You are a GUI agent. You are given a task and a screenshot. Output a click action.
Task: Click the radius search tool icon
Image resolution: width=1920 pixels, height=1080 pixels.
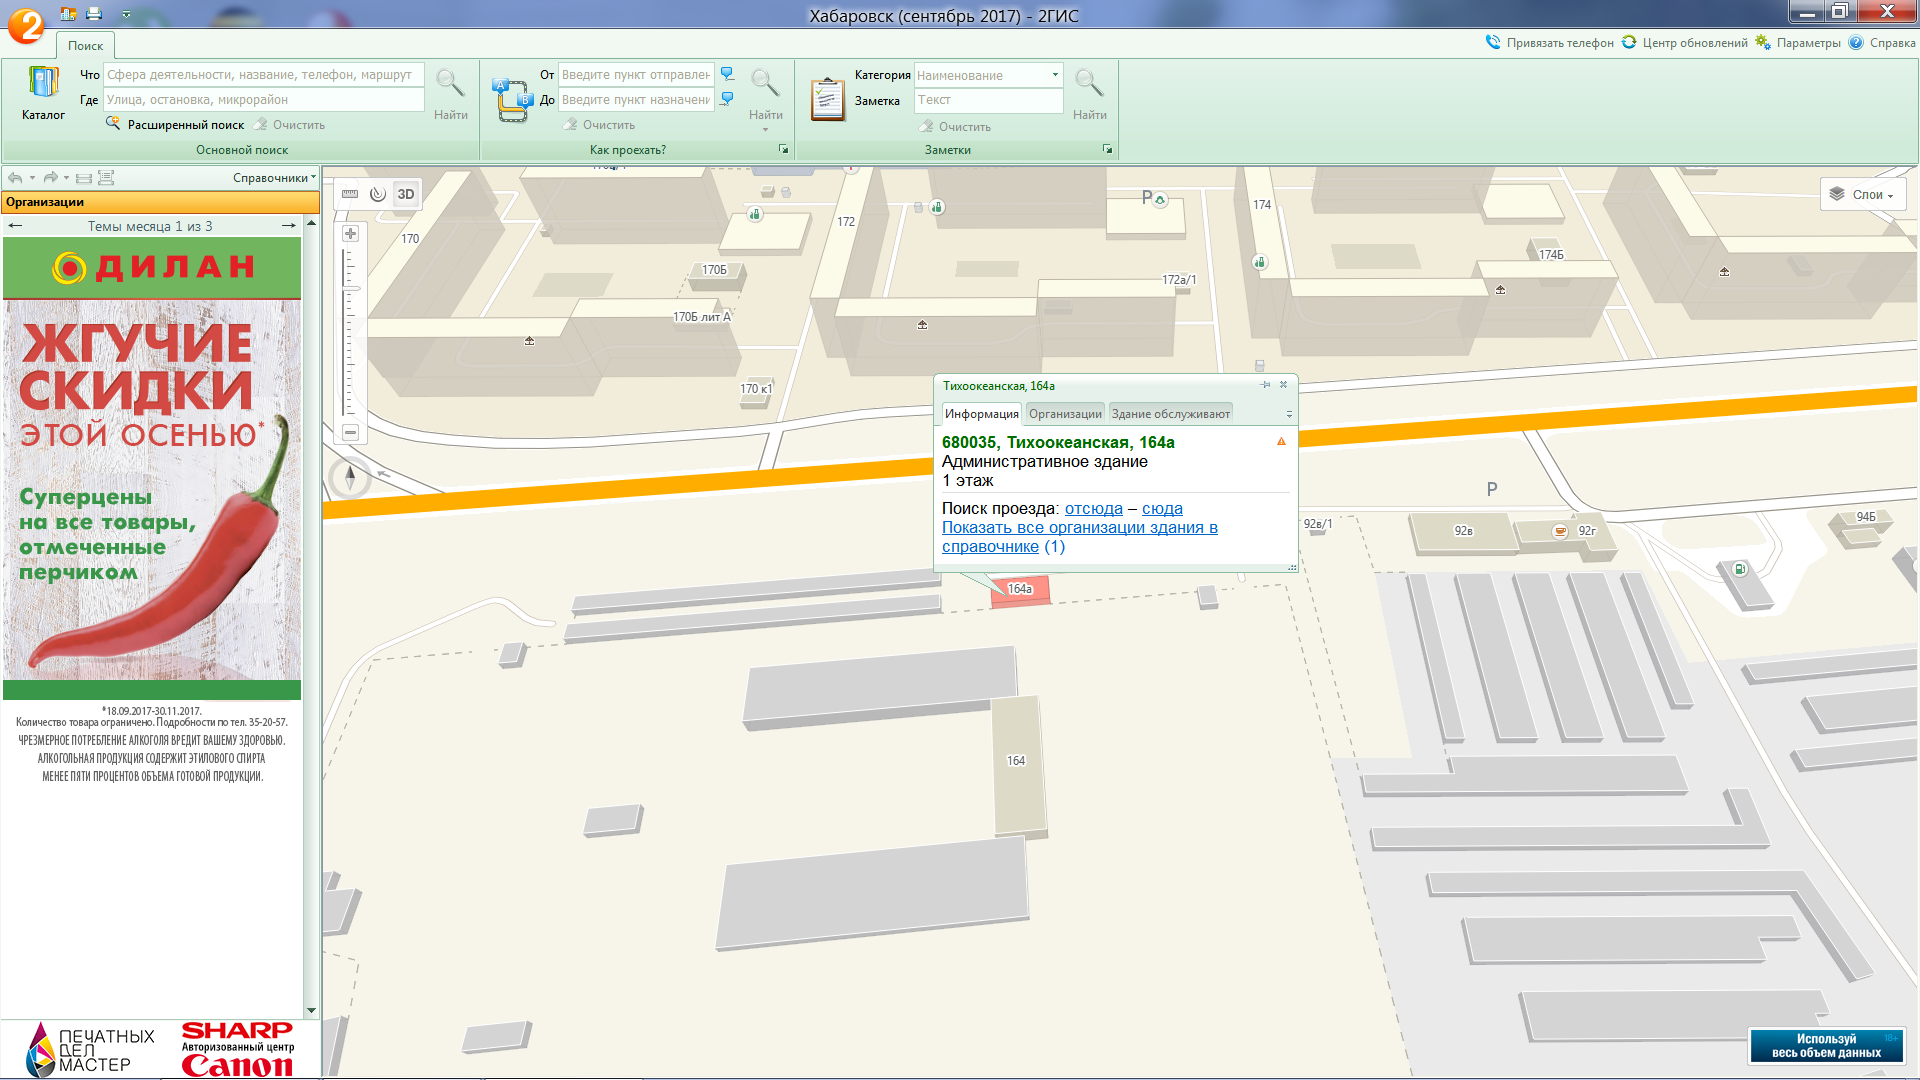tap(377, 194)
